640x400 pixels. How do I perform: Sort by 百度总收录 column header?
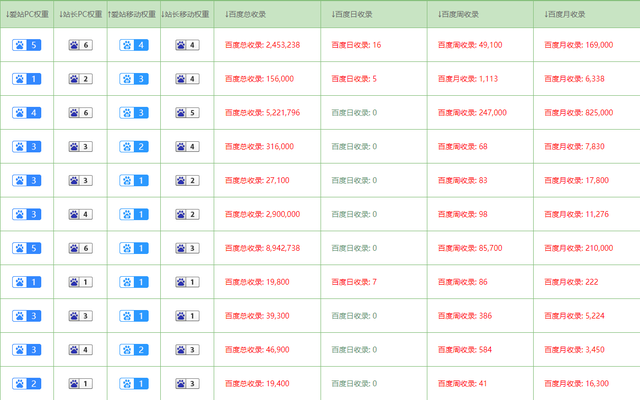coord(245,14)
